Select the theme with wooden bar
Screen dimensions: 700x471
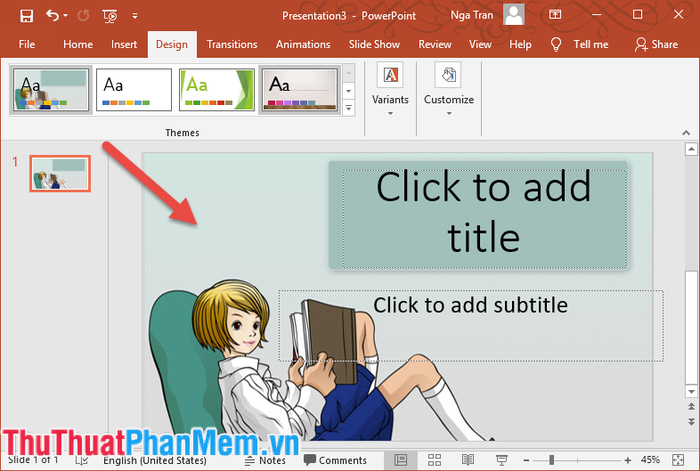point(300,89)
